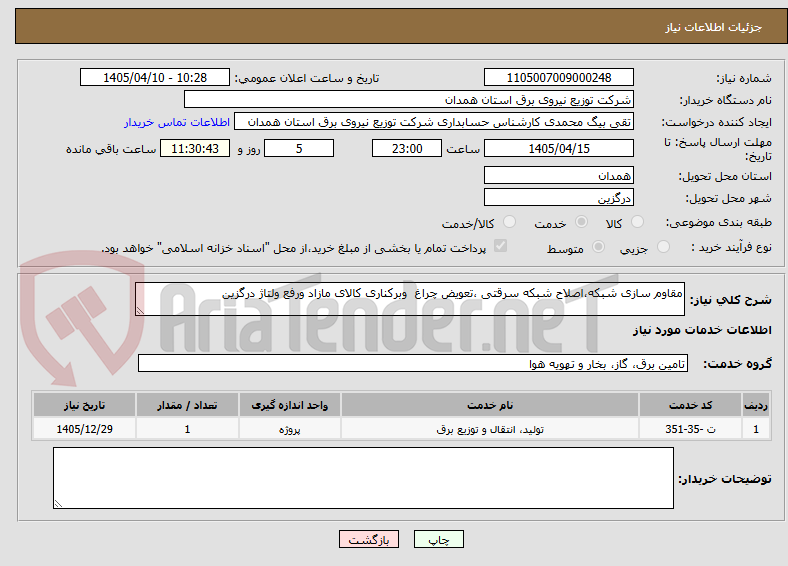This screenshot has width=788, height=566.
Task: Click the تاریخ نیاز column header
Action: (x=84, y=405)
